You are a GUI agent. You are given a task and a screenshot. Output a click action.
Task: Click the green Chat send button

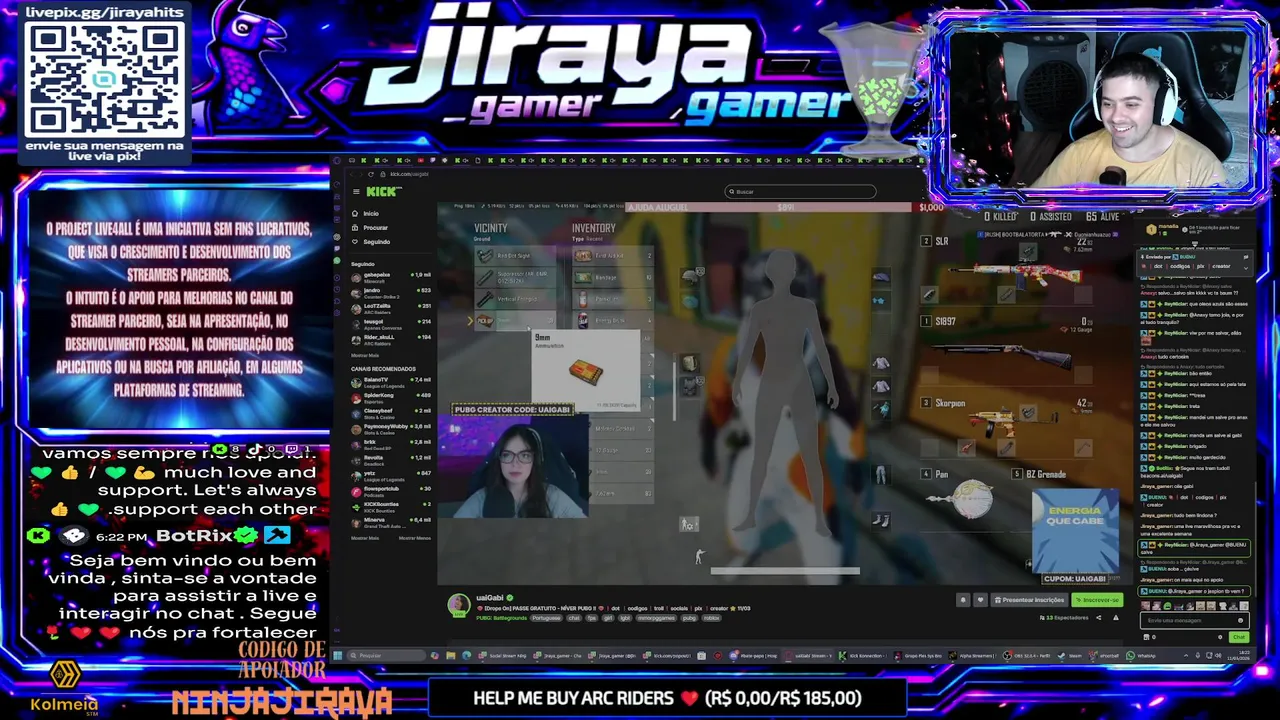coord(1239,637)
